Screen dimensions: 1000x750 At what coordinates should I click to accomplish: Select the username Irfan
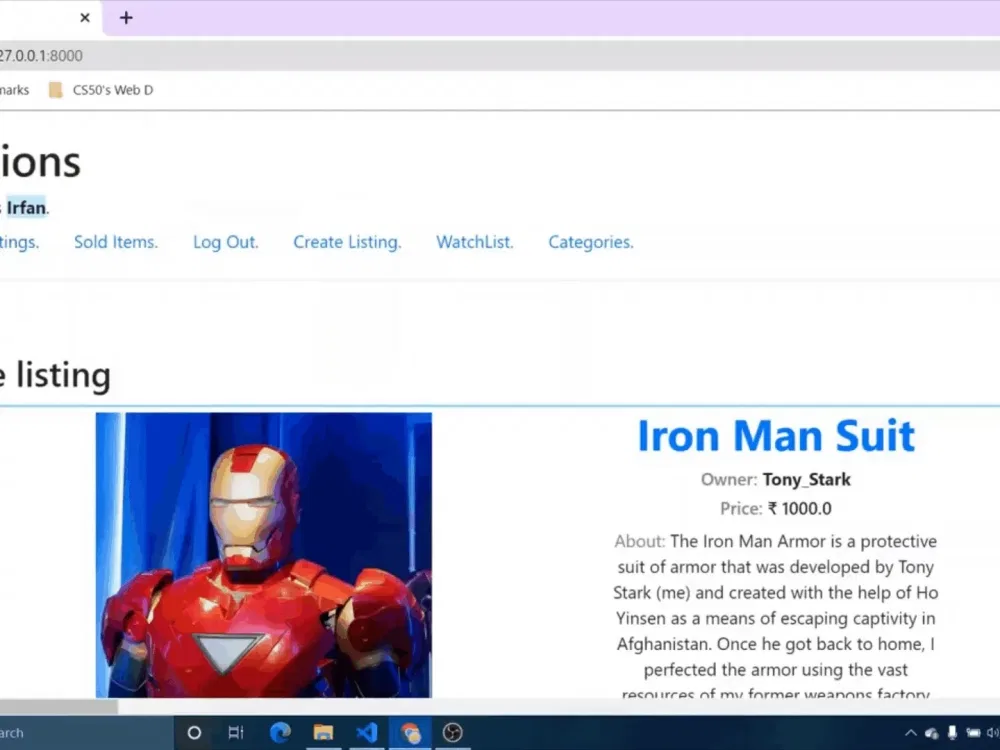(26, 208)
